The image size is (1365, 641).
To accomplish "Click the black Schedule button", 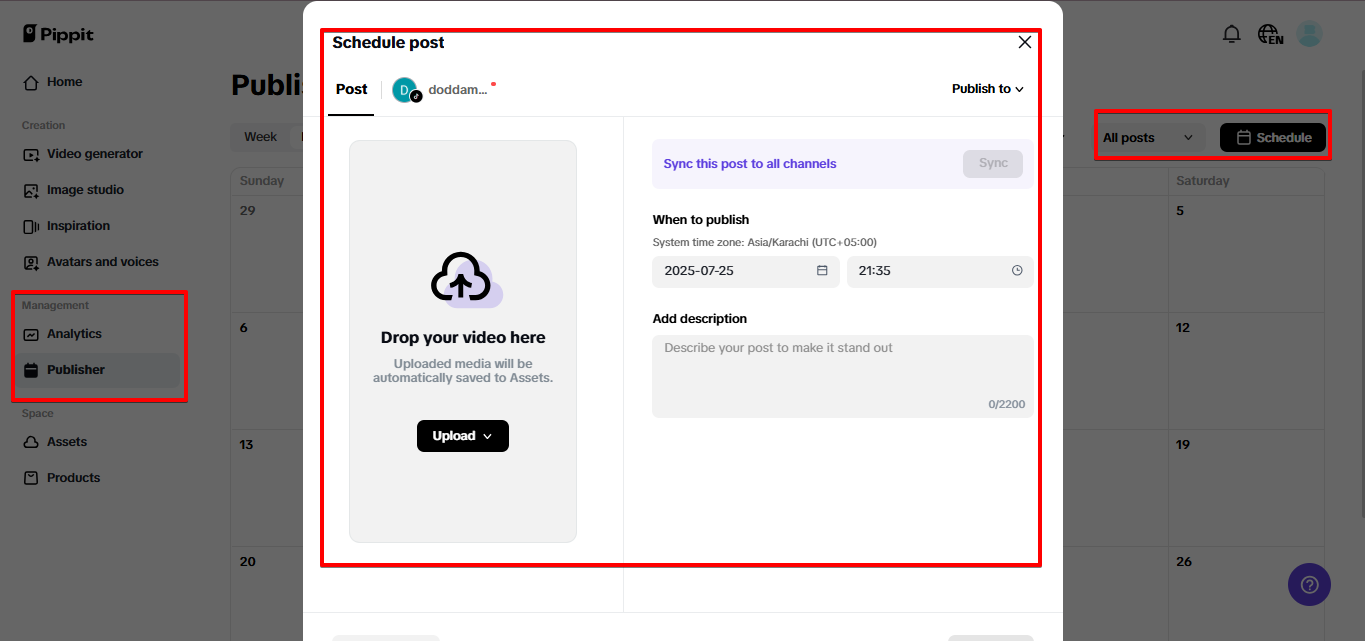I will click(x=1272, y=138).
